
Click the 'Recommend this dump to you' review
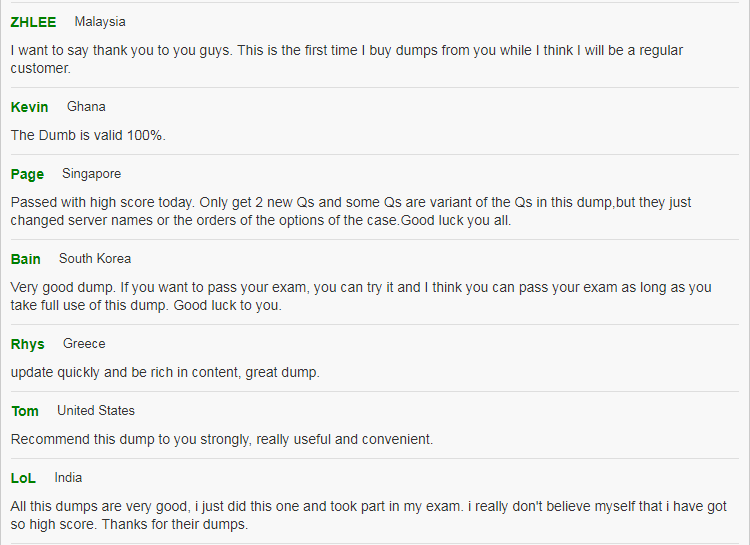click(x=222, y=439)
